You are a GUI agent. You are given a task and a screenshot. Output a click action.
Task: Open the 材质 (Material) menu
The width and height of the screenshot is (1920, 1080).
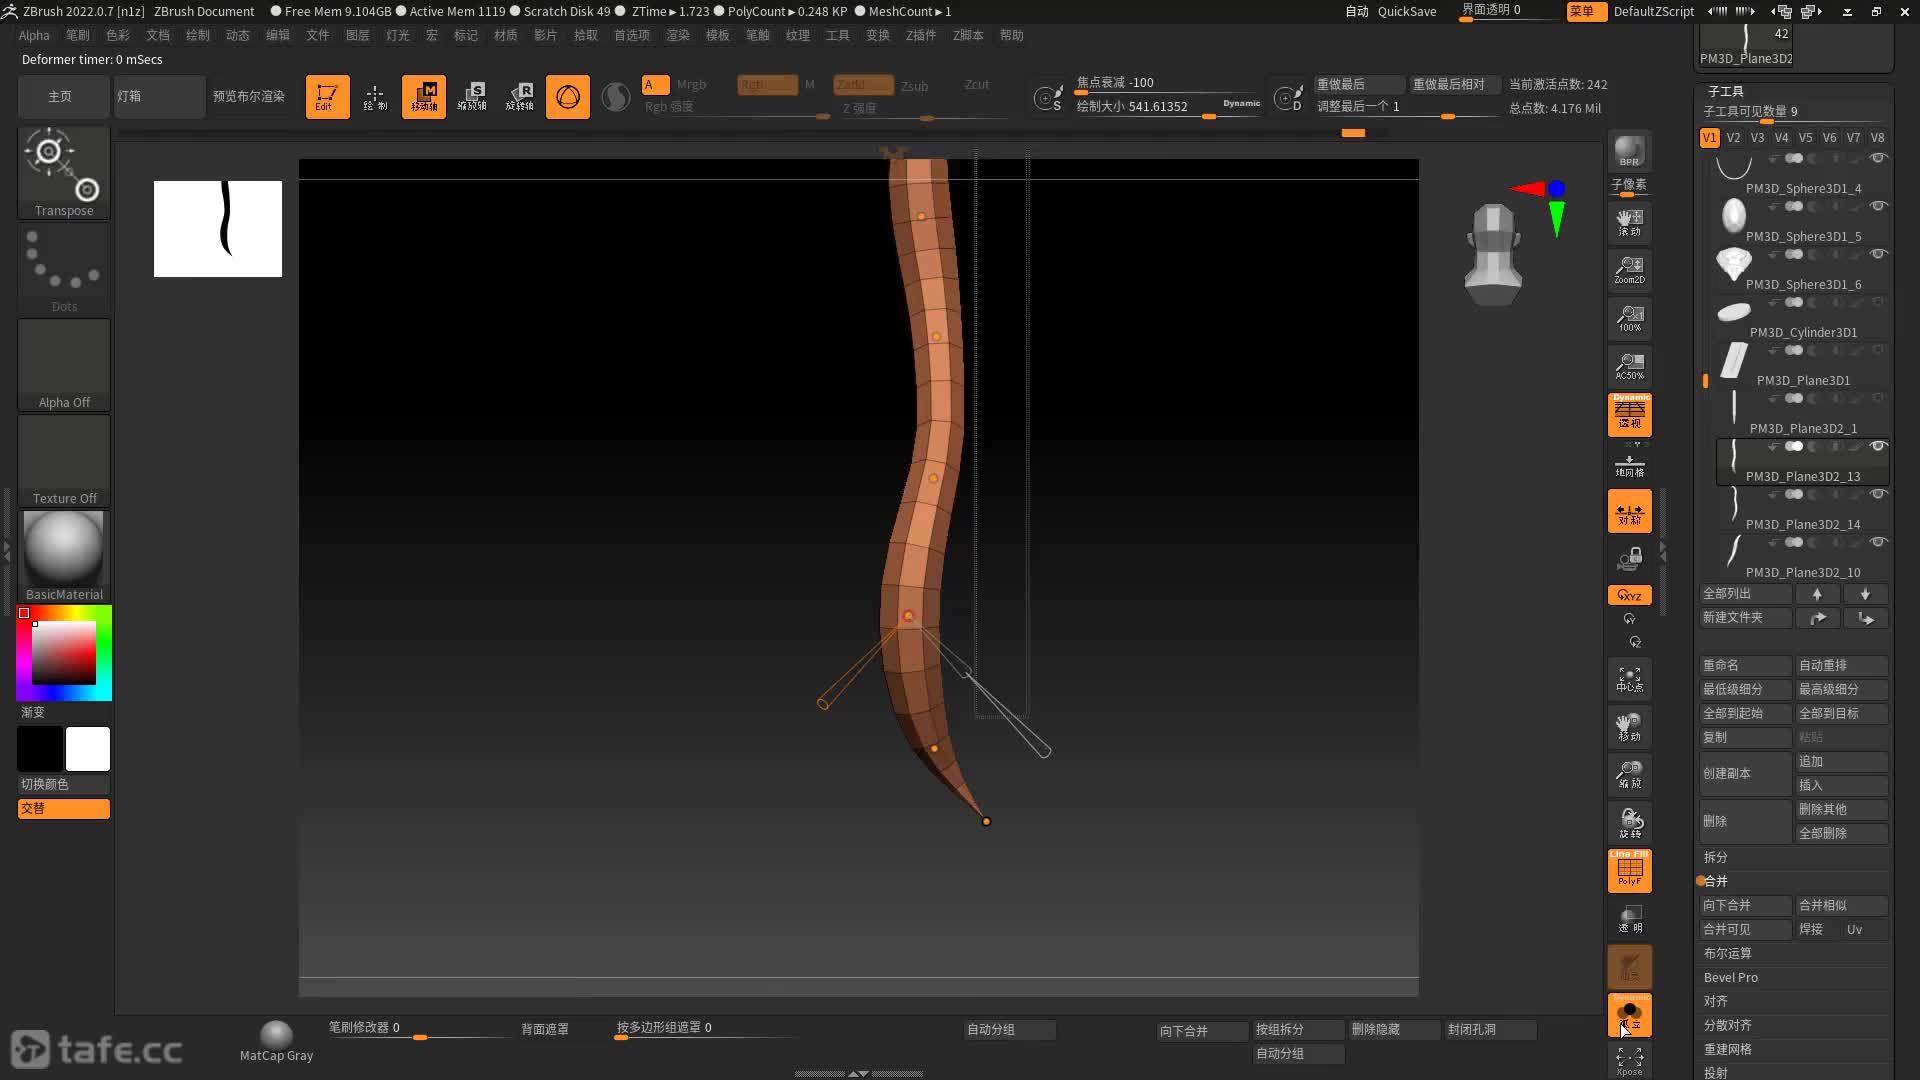pos(505,35)
